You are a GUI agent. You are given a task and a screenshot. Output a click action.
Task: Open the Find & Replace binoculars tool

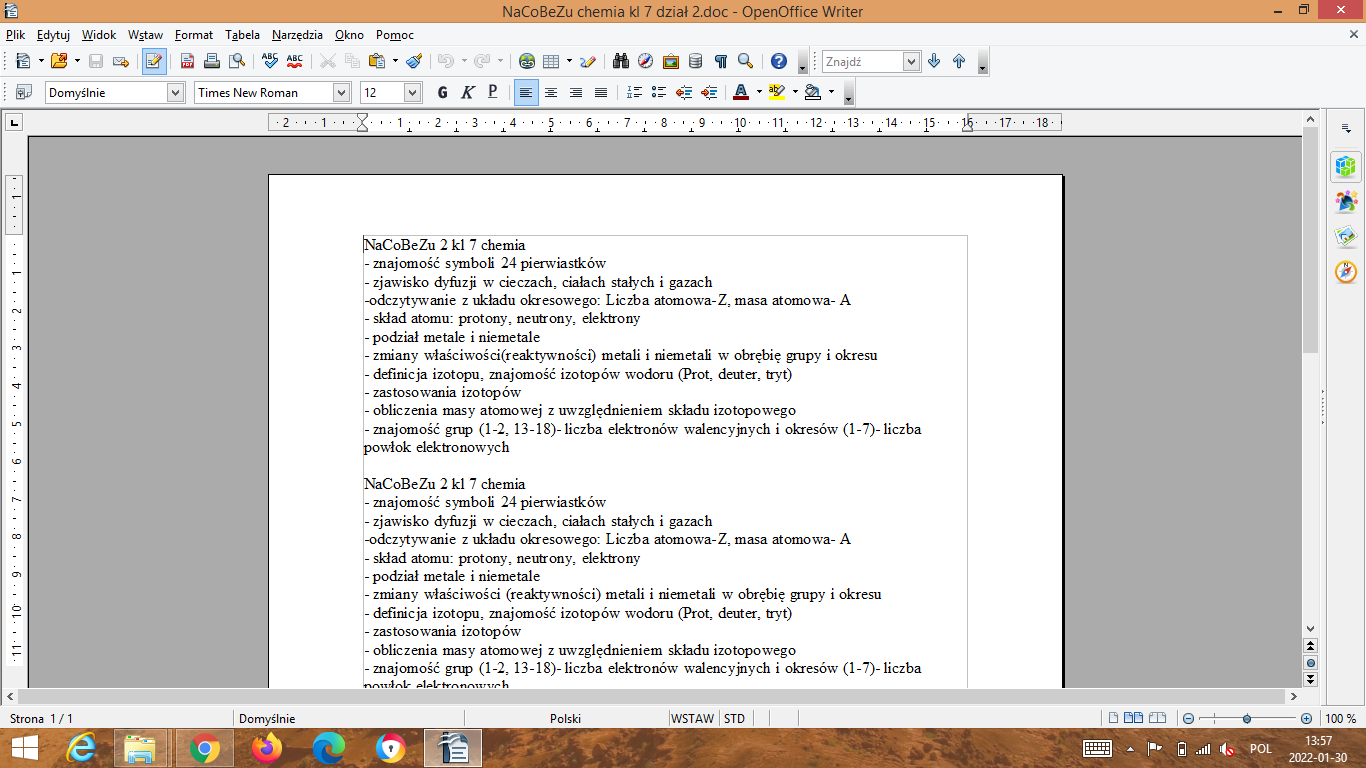(x=621, y=61)
